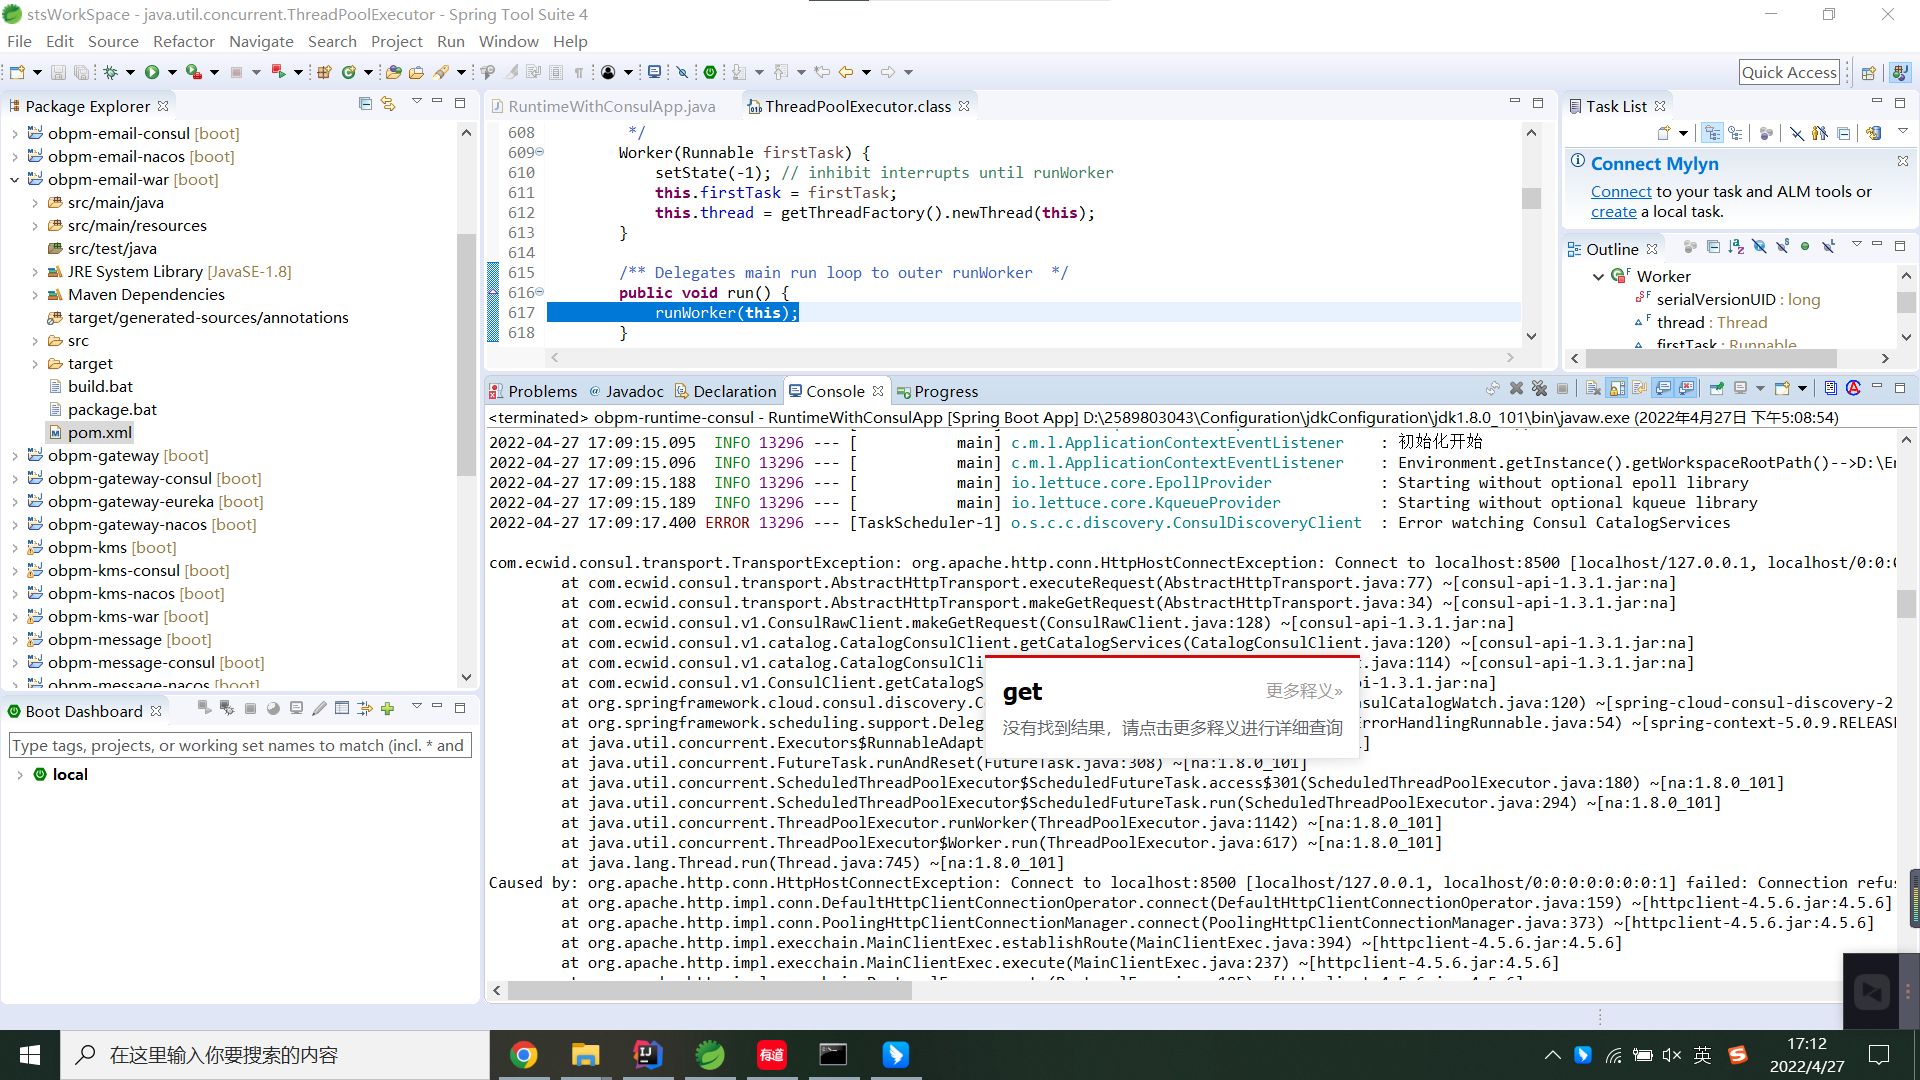Open File Explorer from the taskbar

tap(585, 1055)
